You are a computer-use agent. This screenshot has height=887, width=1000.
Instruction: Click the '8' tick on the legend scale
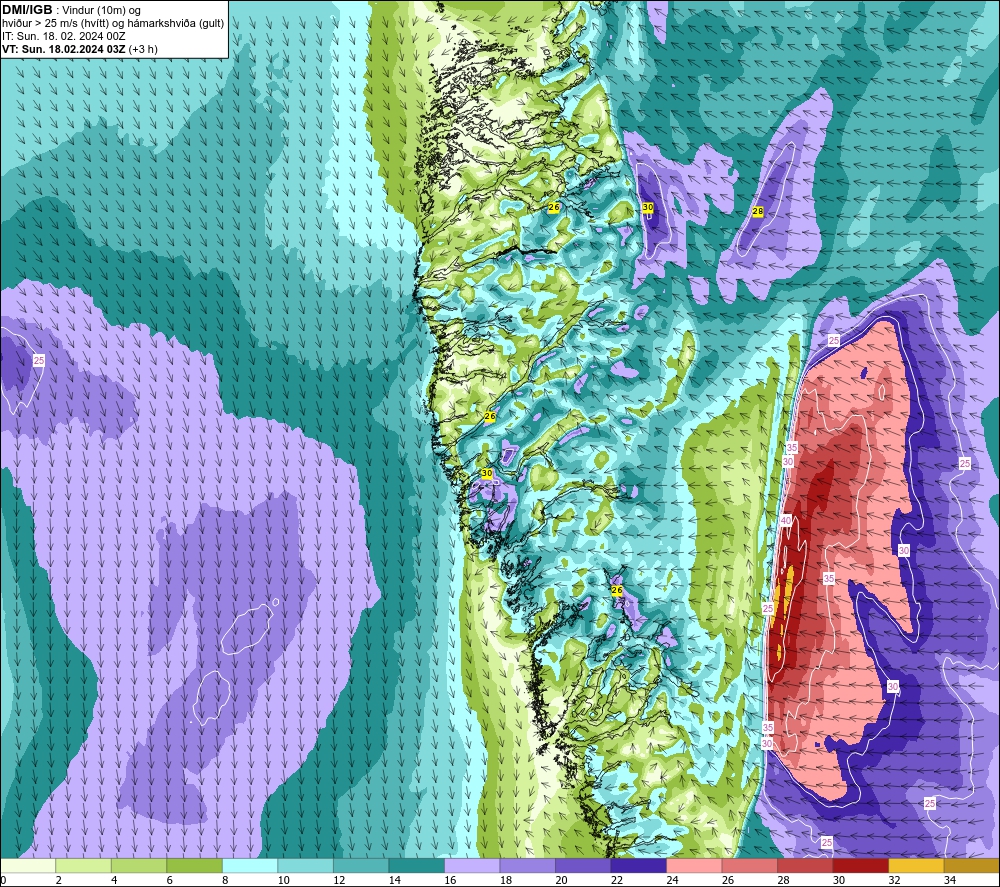click(x=225, y=880)
